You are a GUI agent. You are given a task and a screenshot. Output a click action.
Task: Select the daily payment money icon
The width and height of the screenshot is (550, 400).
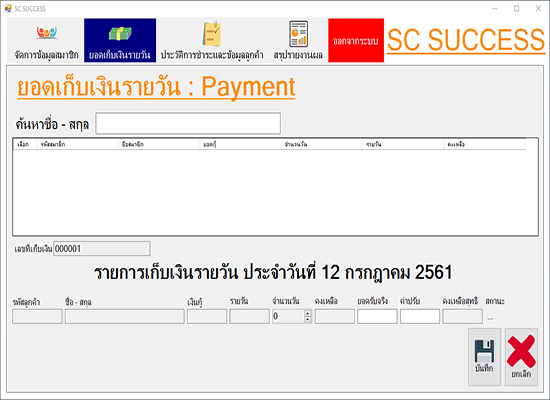120,34
